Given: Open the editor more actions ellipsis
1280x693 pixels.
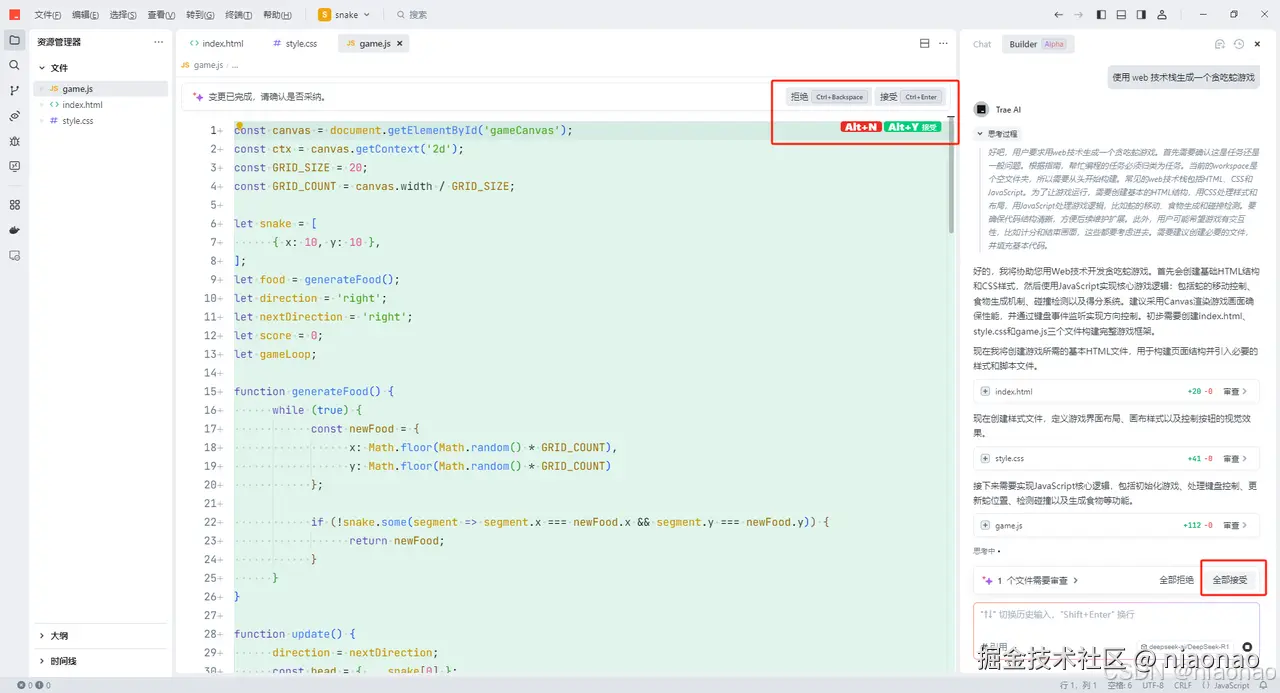Looking at the screenshot, I should pos(943,43).
